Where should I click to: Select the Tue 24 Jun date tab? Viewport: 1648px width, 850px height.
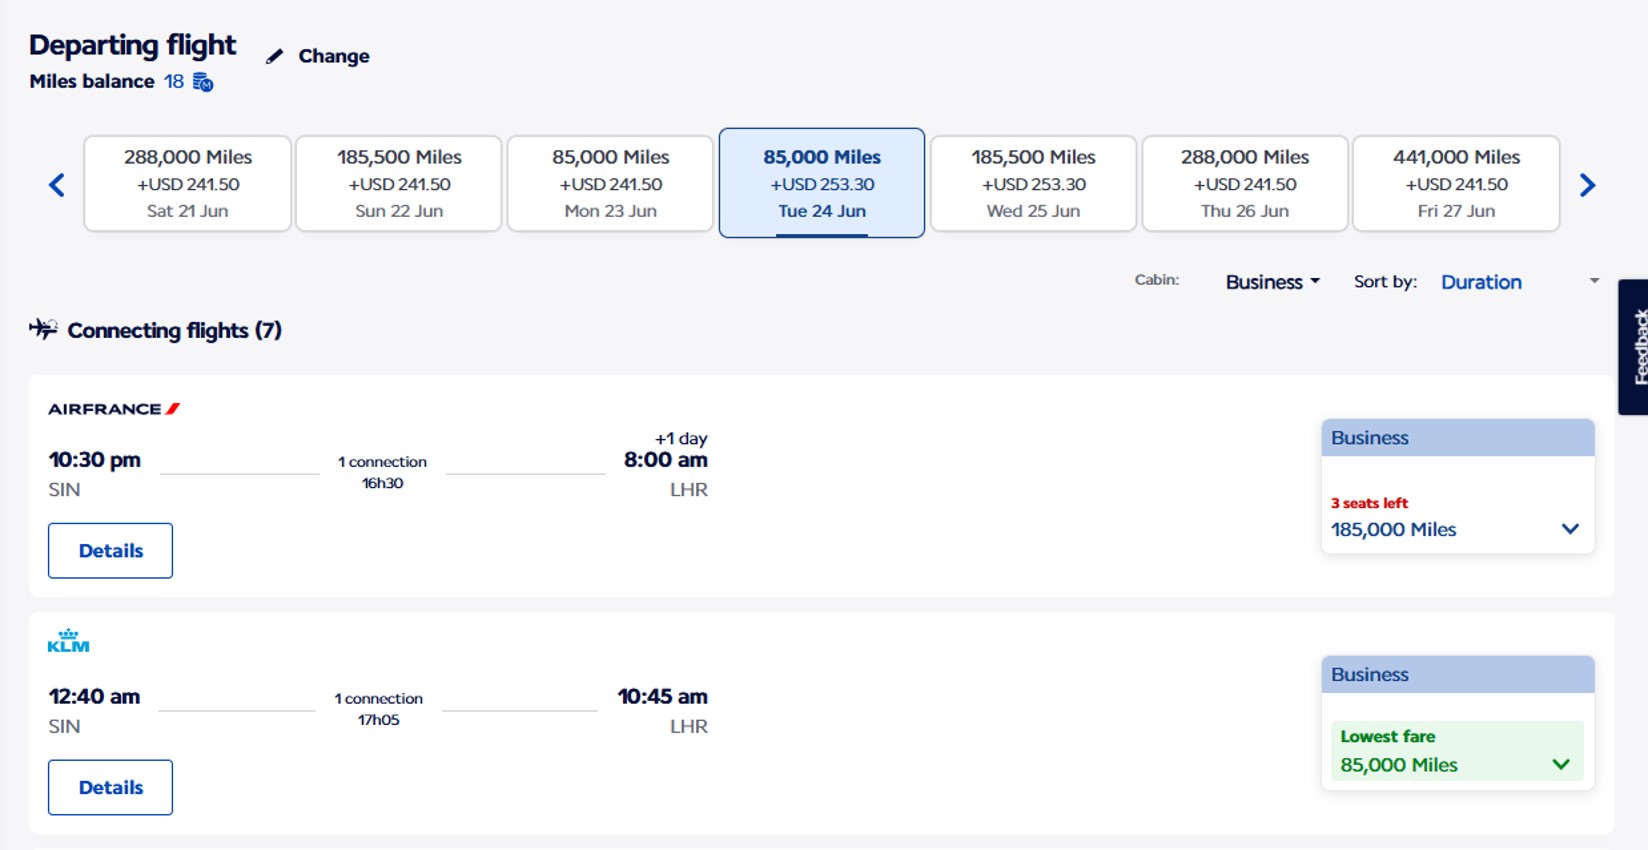822,183
